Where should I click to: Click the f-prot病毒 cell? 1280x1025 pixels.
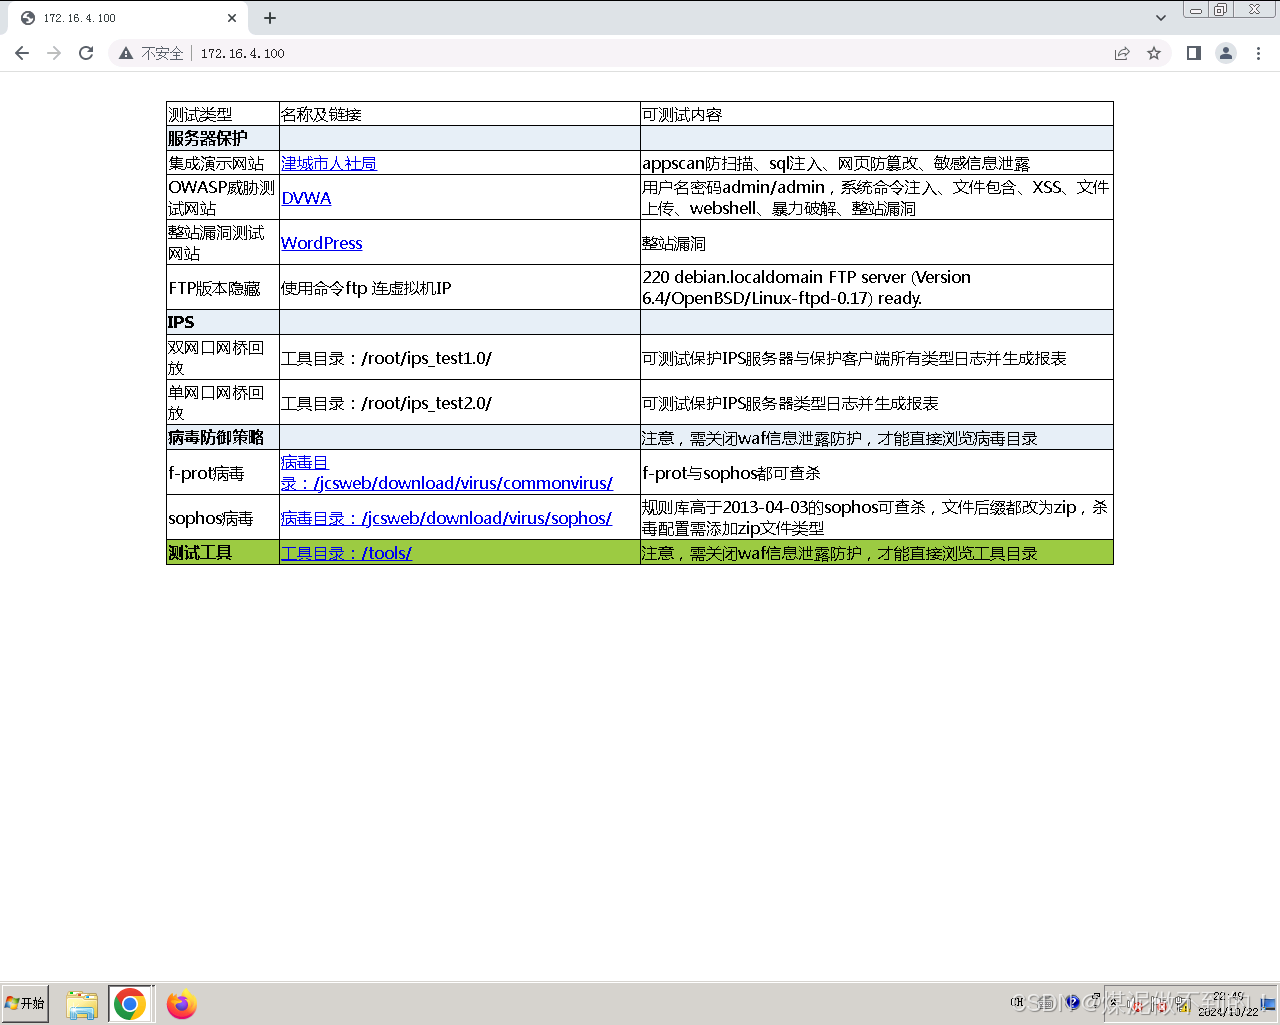[223, 472]
